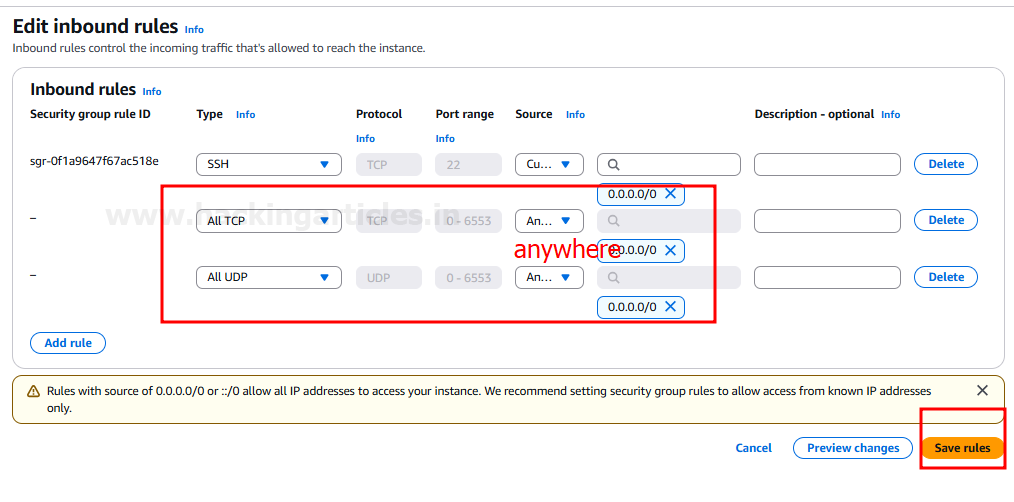Expand the Anywhere source dropdown for All TCP
This screenshot has height=502, width=1014.
tap(549, 221)
